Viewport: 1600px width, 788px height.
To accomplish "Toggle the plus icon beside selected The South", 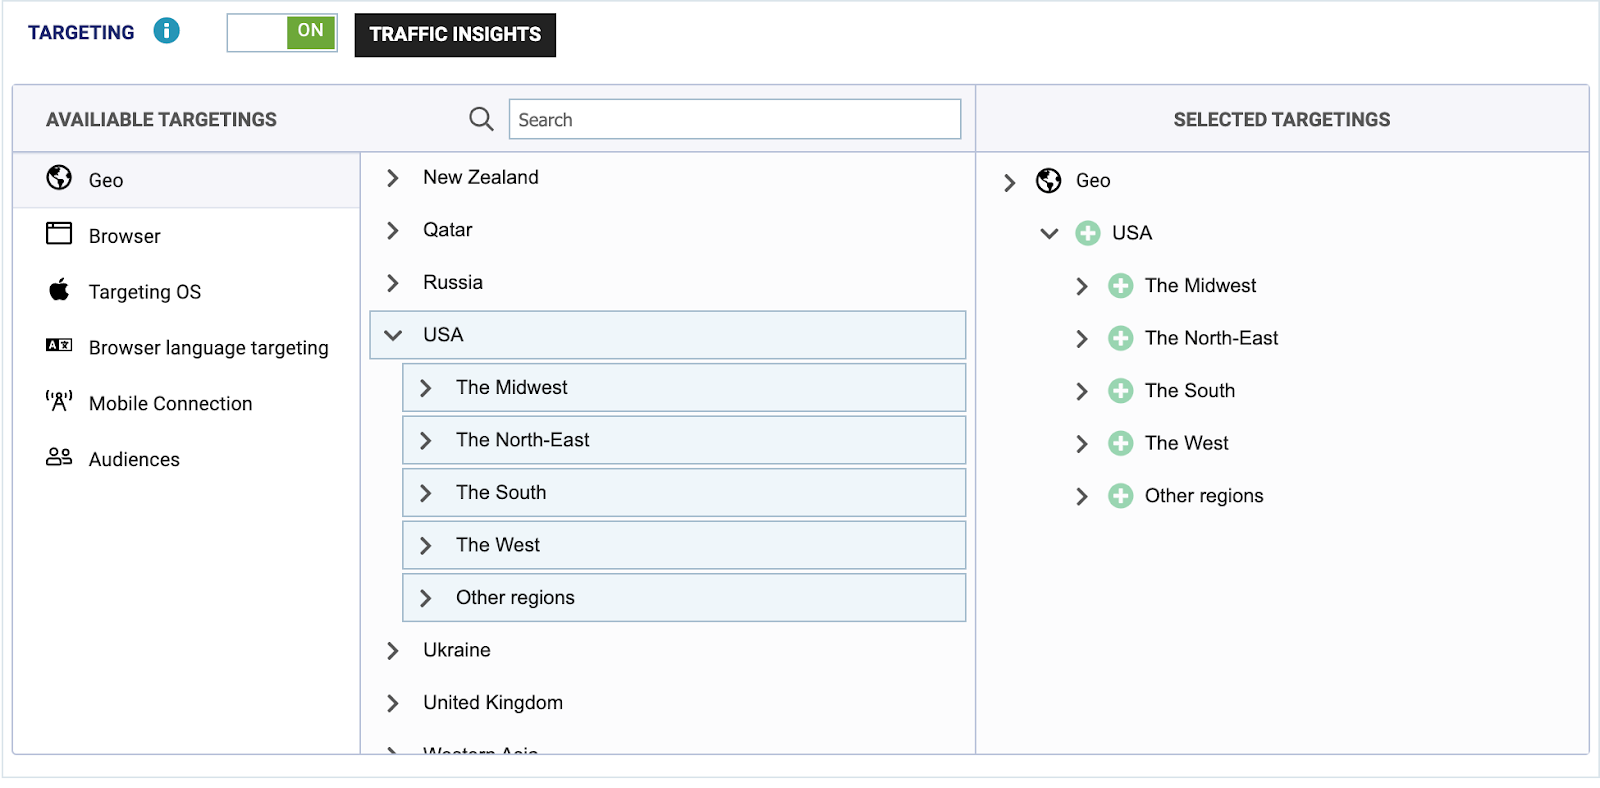I will 1120,391.
